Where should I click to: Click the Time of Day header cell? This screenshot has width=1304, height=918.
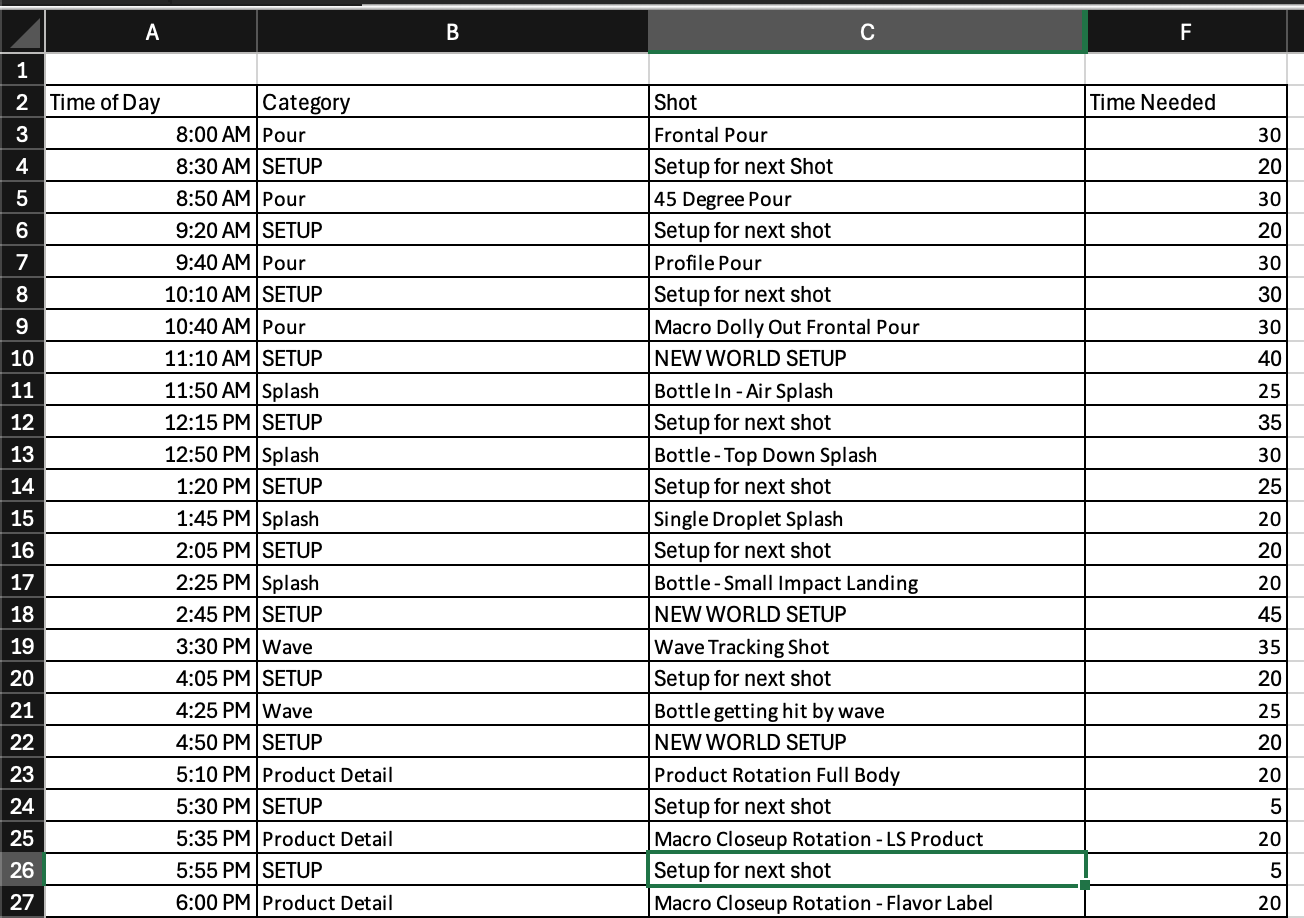tap(151, 102)
